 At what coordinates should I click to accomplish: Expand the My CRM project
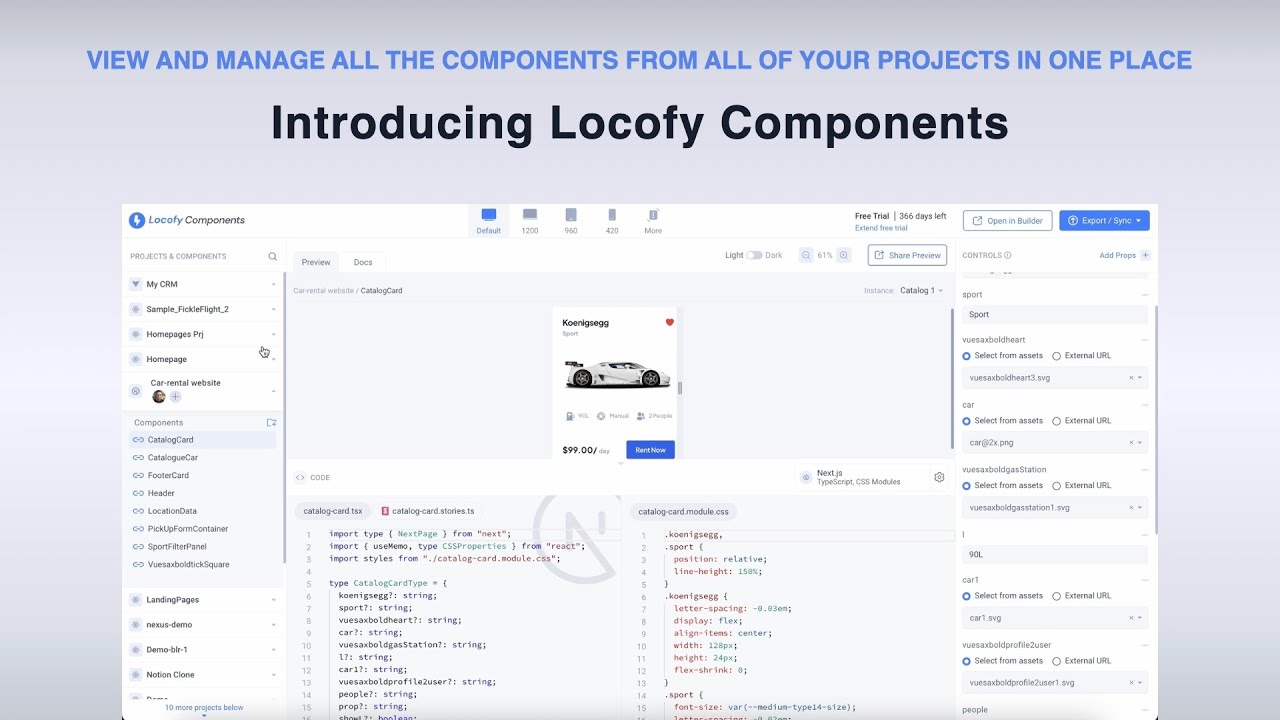pyautogui.click(x=274, y=284)
